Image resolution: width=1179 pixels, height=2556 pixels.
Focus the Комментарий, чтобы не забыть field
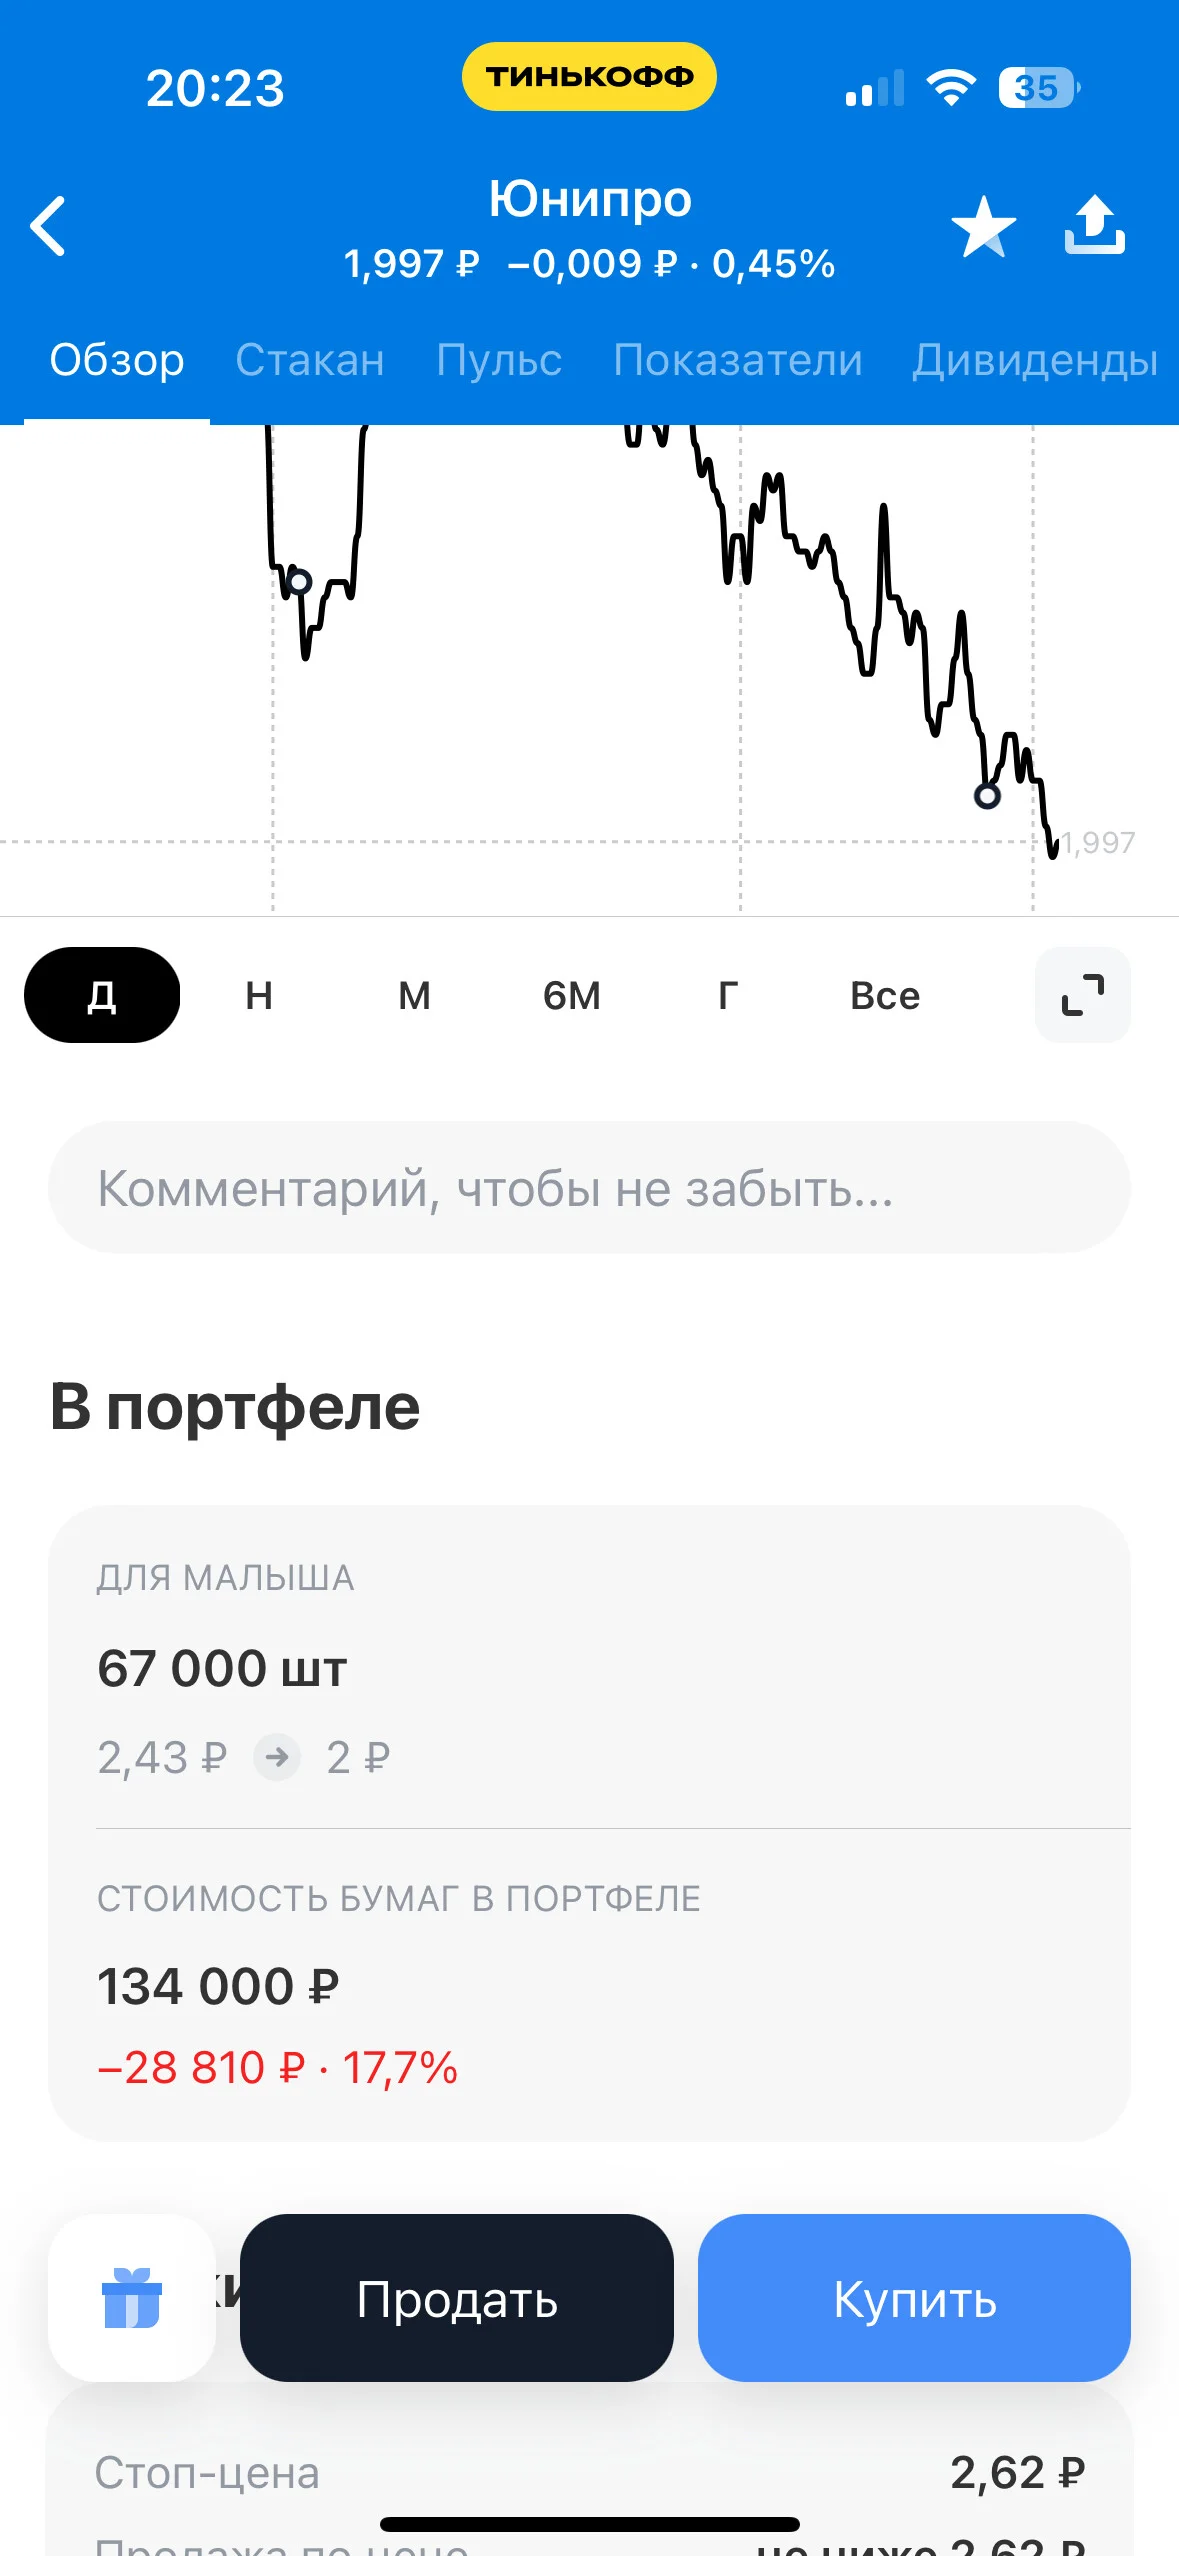[x=589, y=1187]
